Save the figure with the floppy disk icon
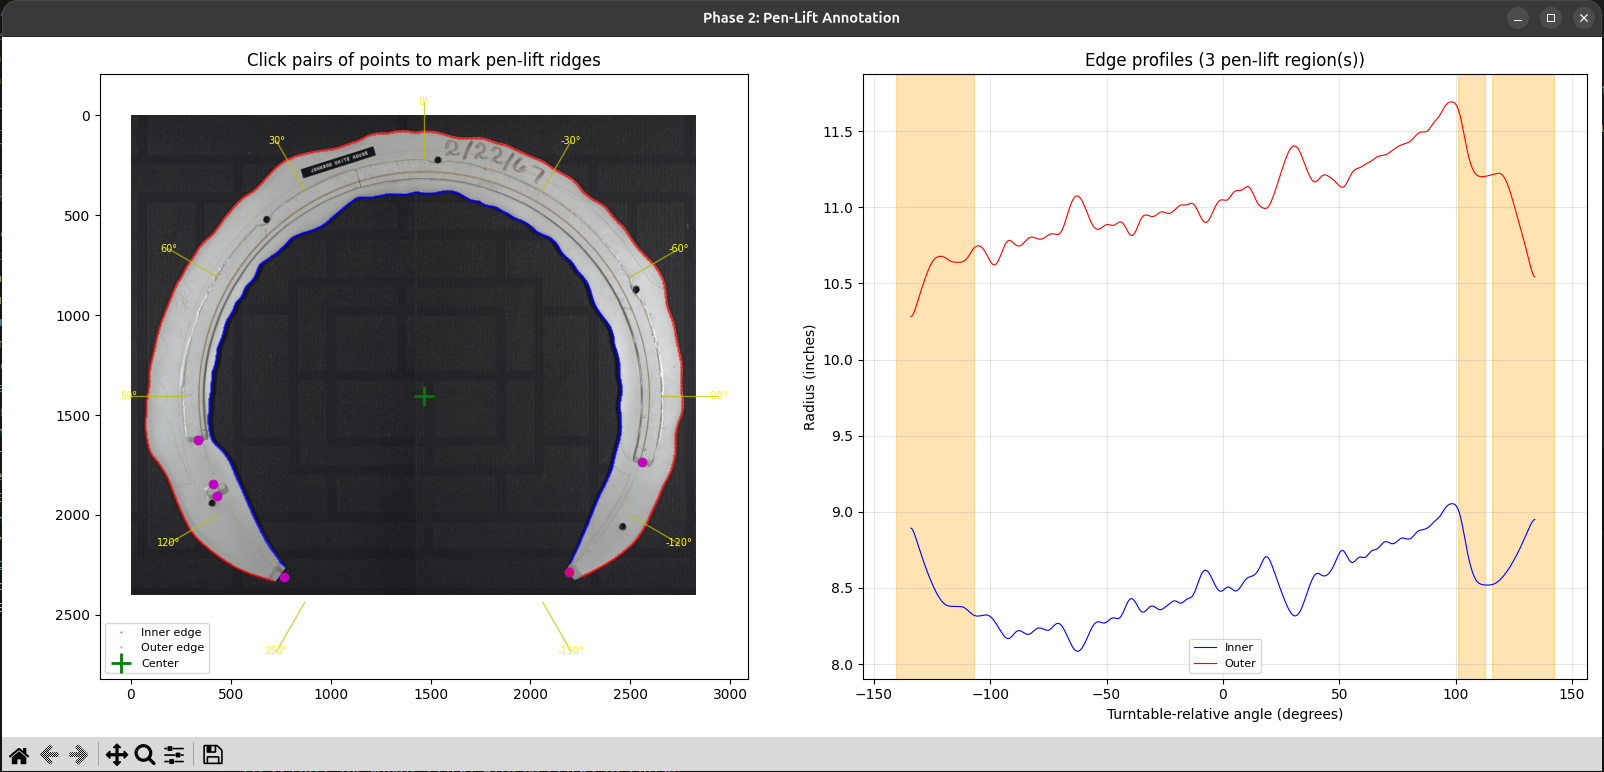 click(x=212, y=755)
